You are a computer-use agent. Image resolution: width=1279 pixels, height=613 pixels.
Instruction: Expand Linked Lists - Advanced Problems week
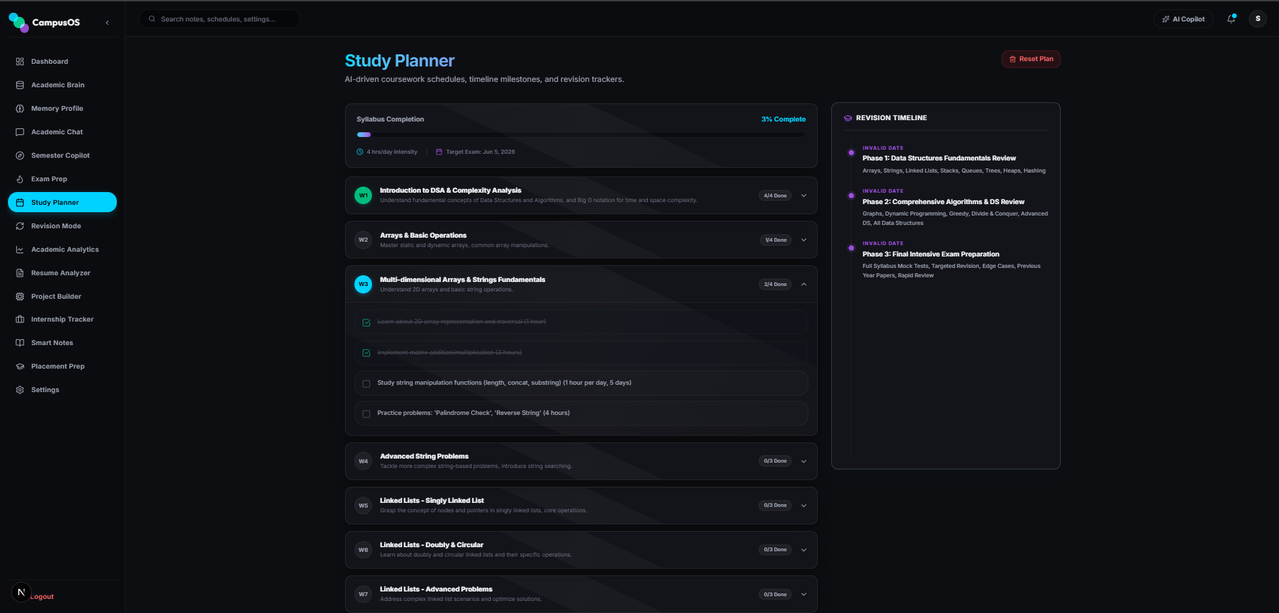[x=804, y=594]
